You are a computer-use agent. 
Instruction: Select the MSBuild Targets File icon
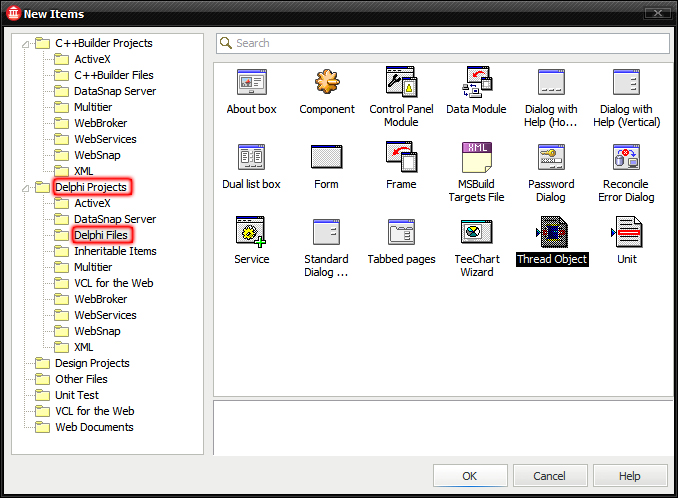coord(477,157)
